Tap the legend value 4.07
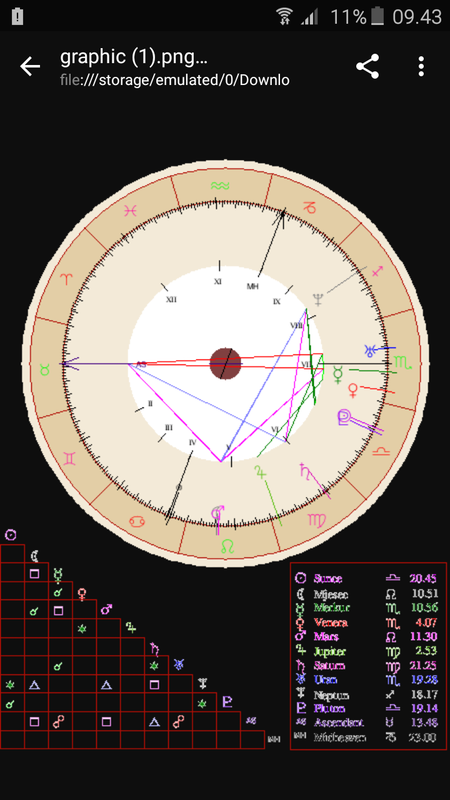This screenshot has height=800, width=450. click(x=427, y=622)
